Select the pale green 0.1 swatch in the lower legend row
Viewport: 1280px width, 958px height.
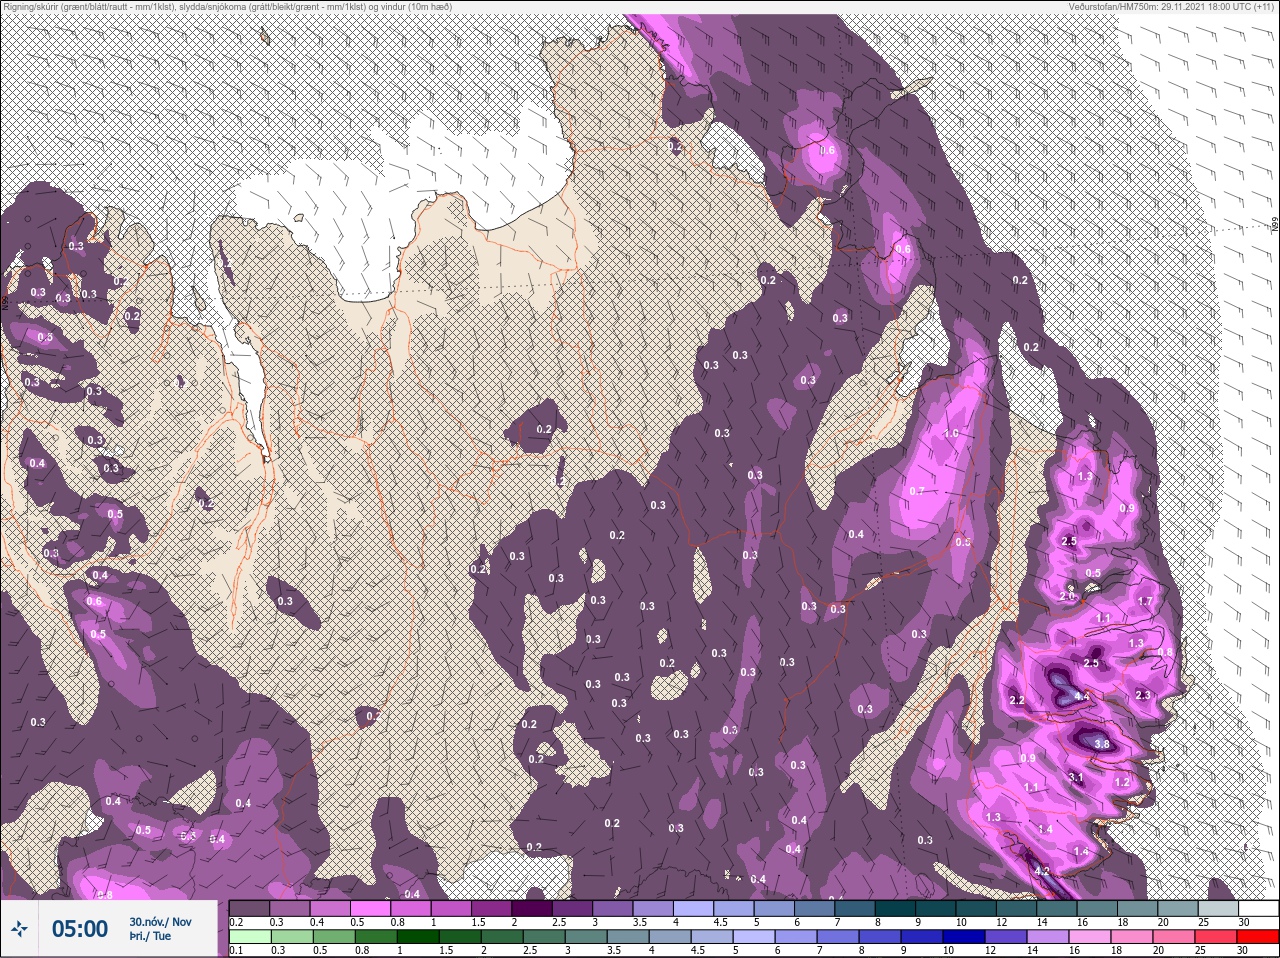coord(249,937)
